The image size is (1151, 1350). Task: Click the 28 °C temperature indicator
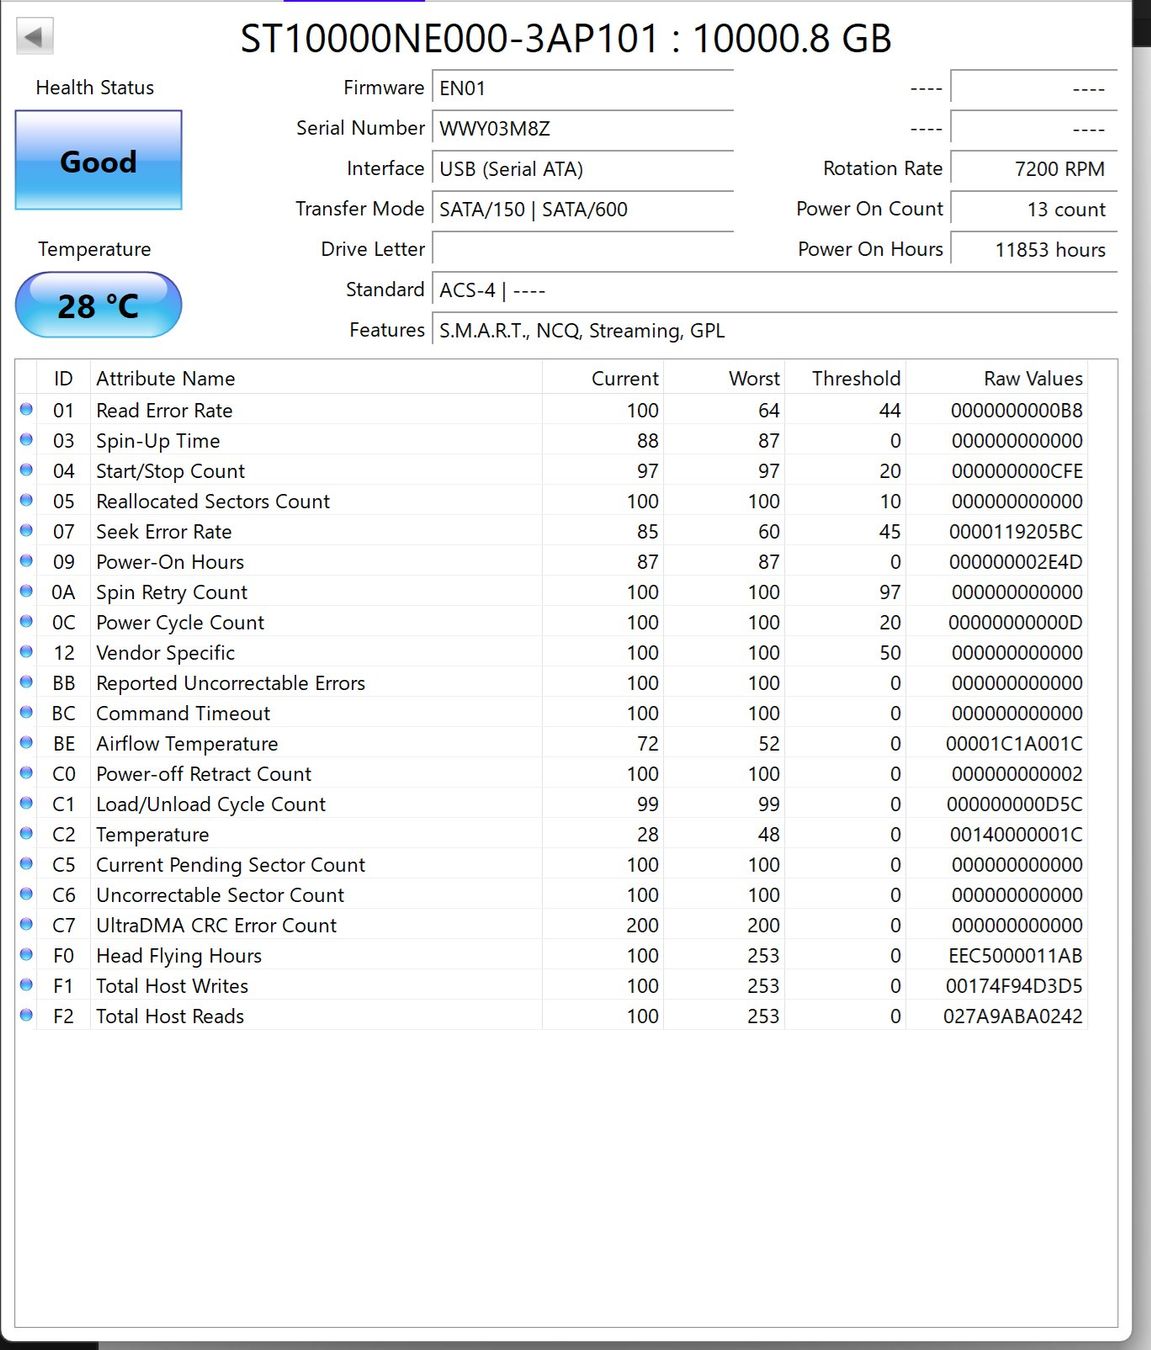pos(98,305)
